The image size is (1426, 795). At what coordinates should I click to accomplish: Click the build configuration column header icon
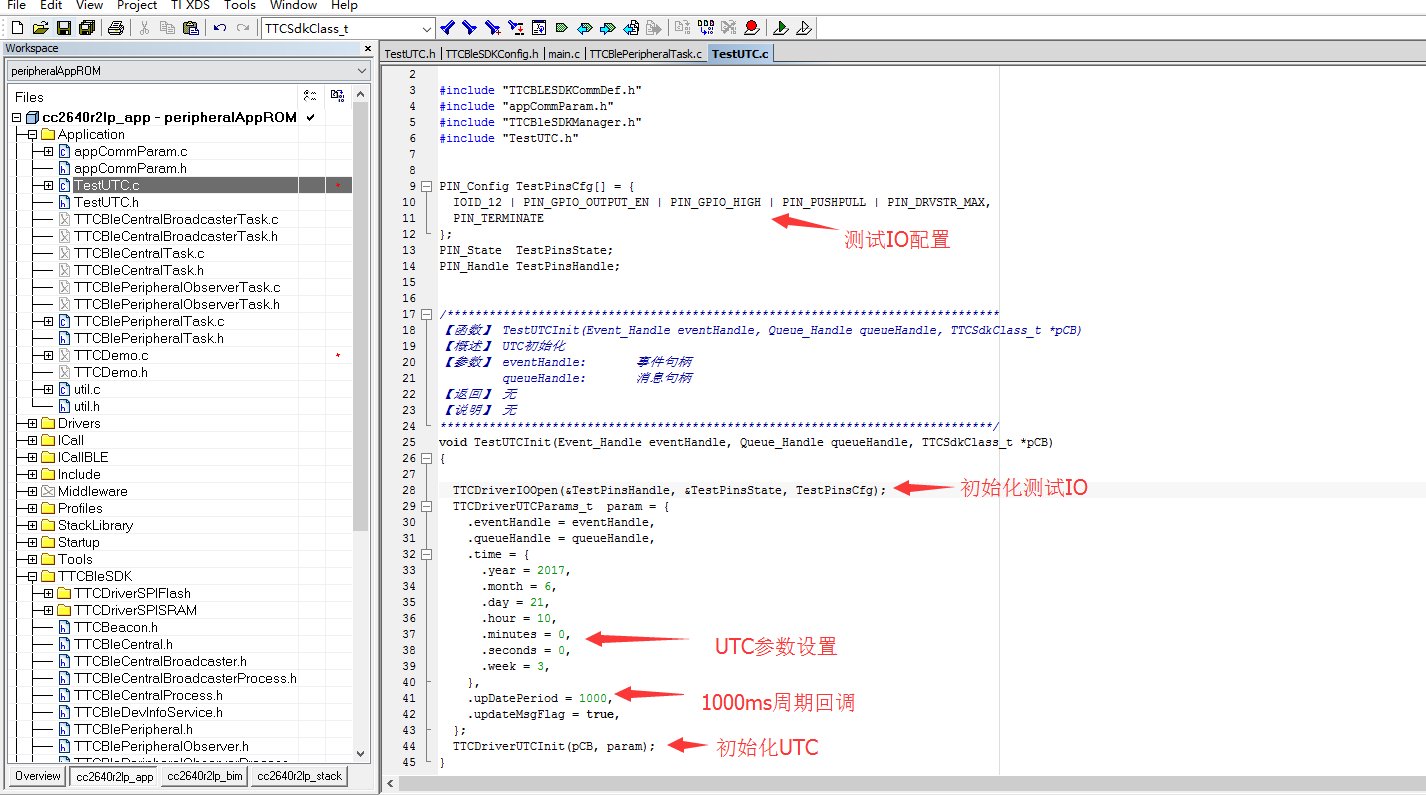pyautogui.click(x=310, y=96)
